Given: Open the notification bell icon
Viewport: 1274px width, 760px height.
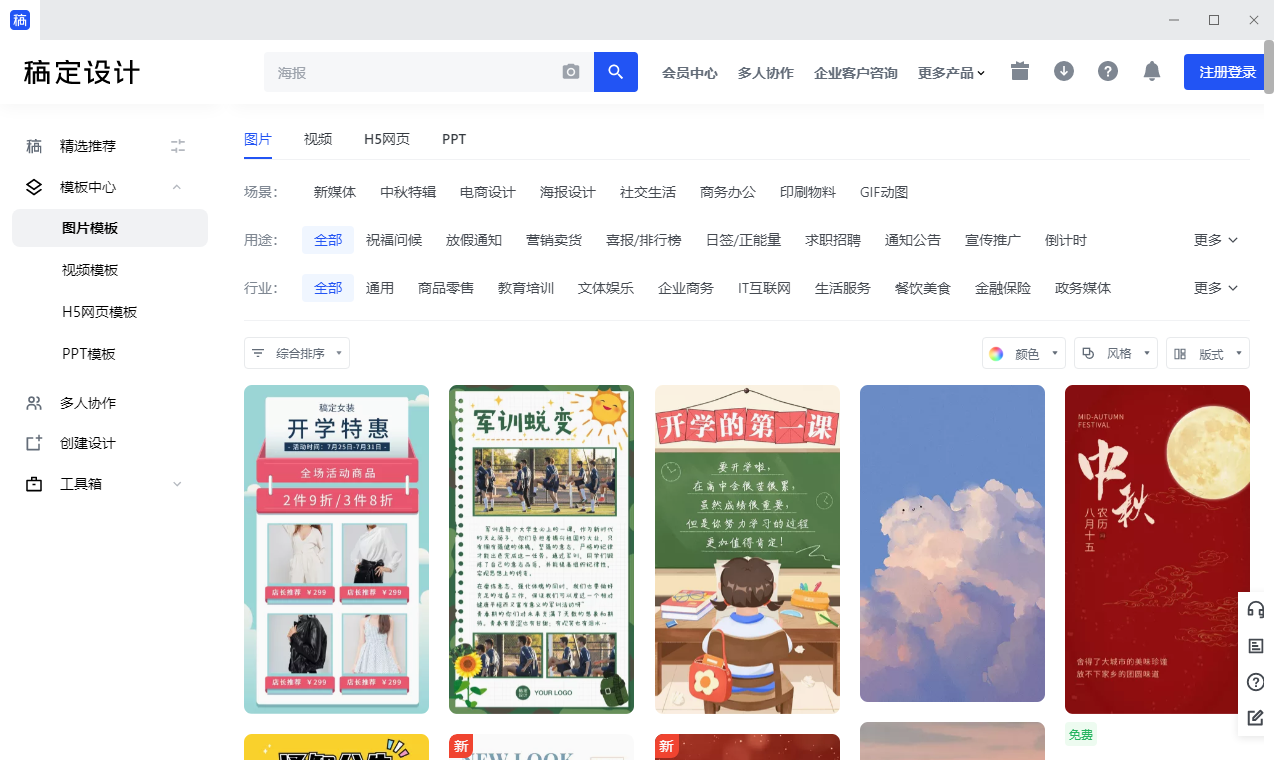Looking at the screenshot, I should [1151, 71].
